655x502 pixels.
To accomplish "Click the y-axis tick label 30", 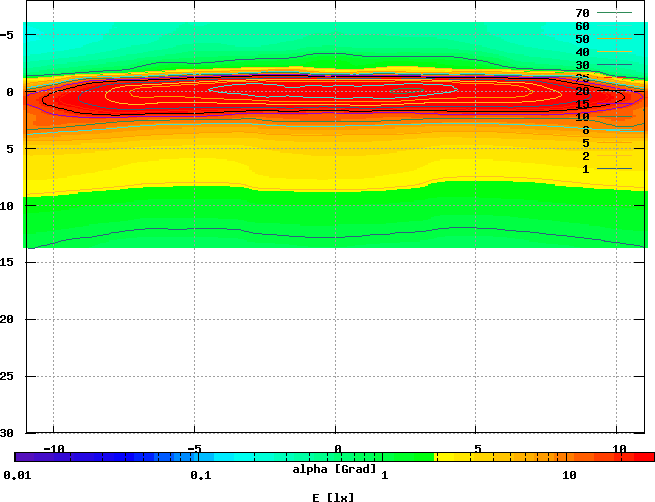I will point(7,433).
